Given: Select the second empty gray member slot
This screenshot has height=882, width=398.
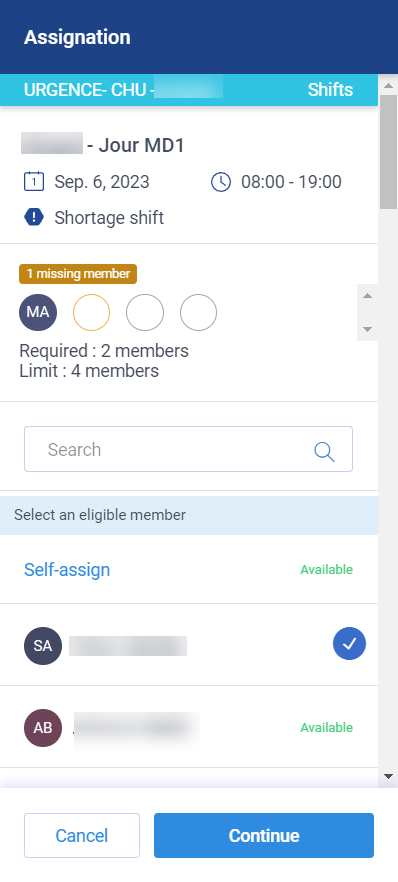Looking at the screenshot, I should coord(145,312).
